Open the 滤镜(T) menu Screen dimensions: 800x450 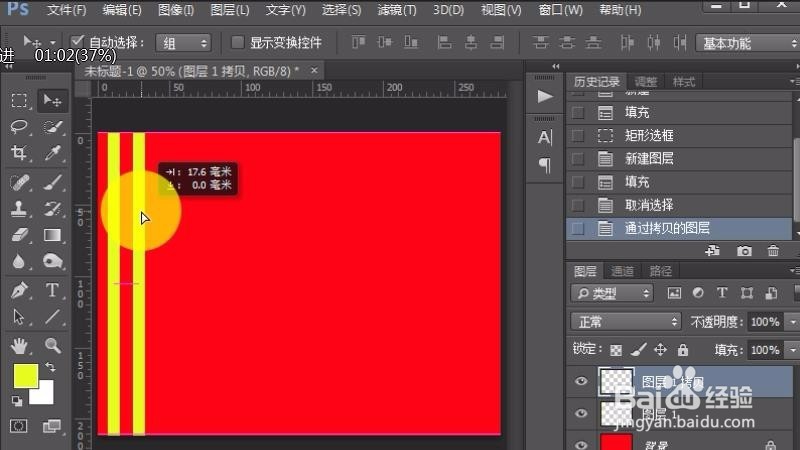[396, 10]
